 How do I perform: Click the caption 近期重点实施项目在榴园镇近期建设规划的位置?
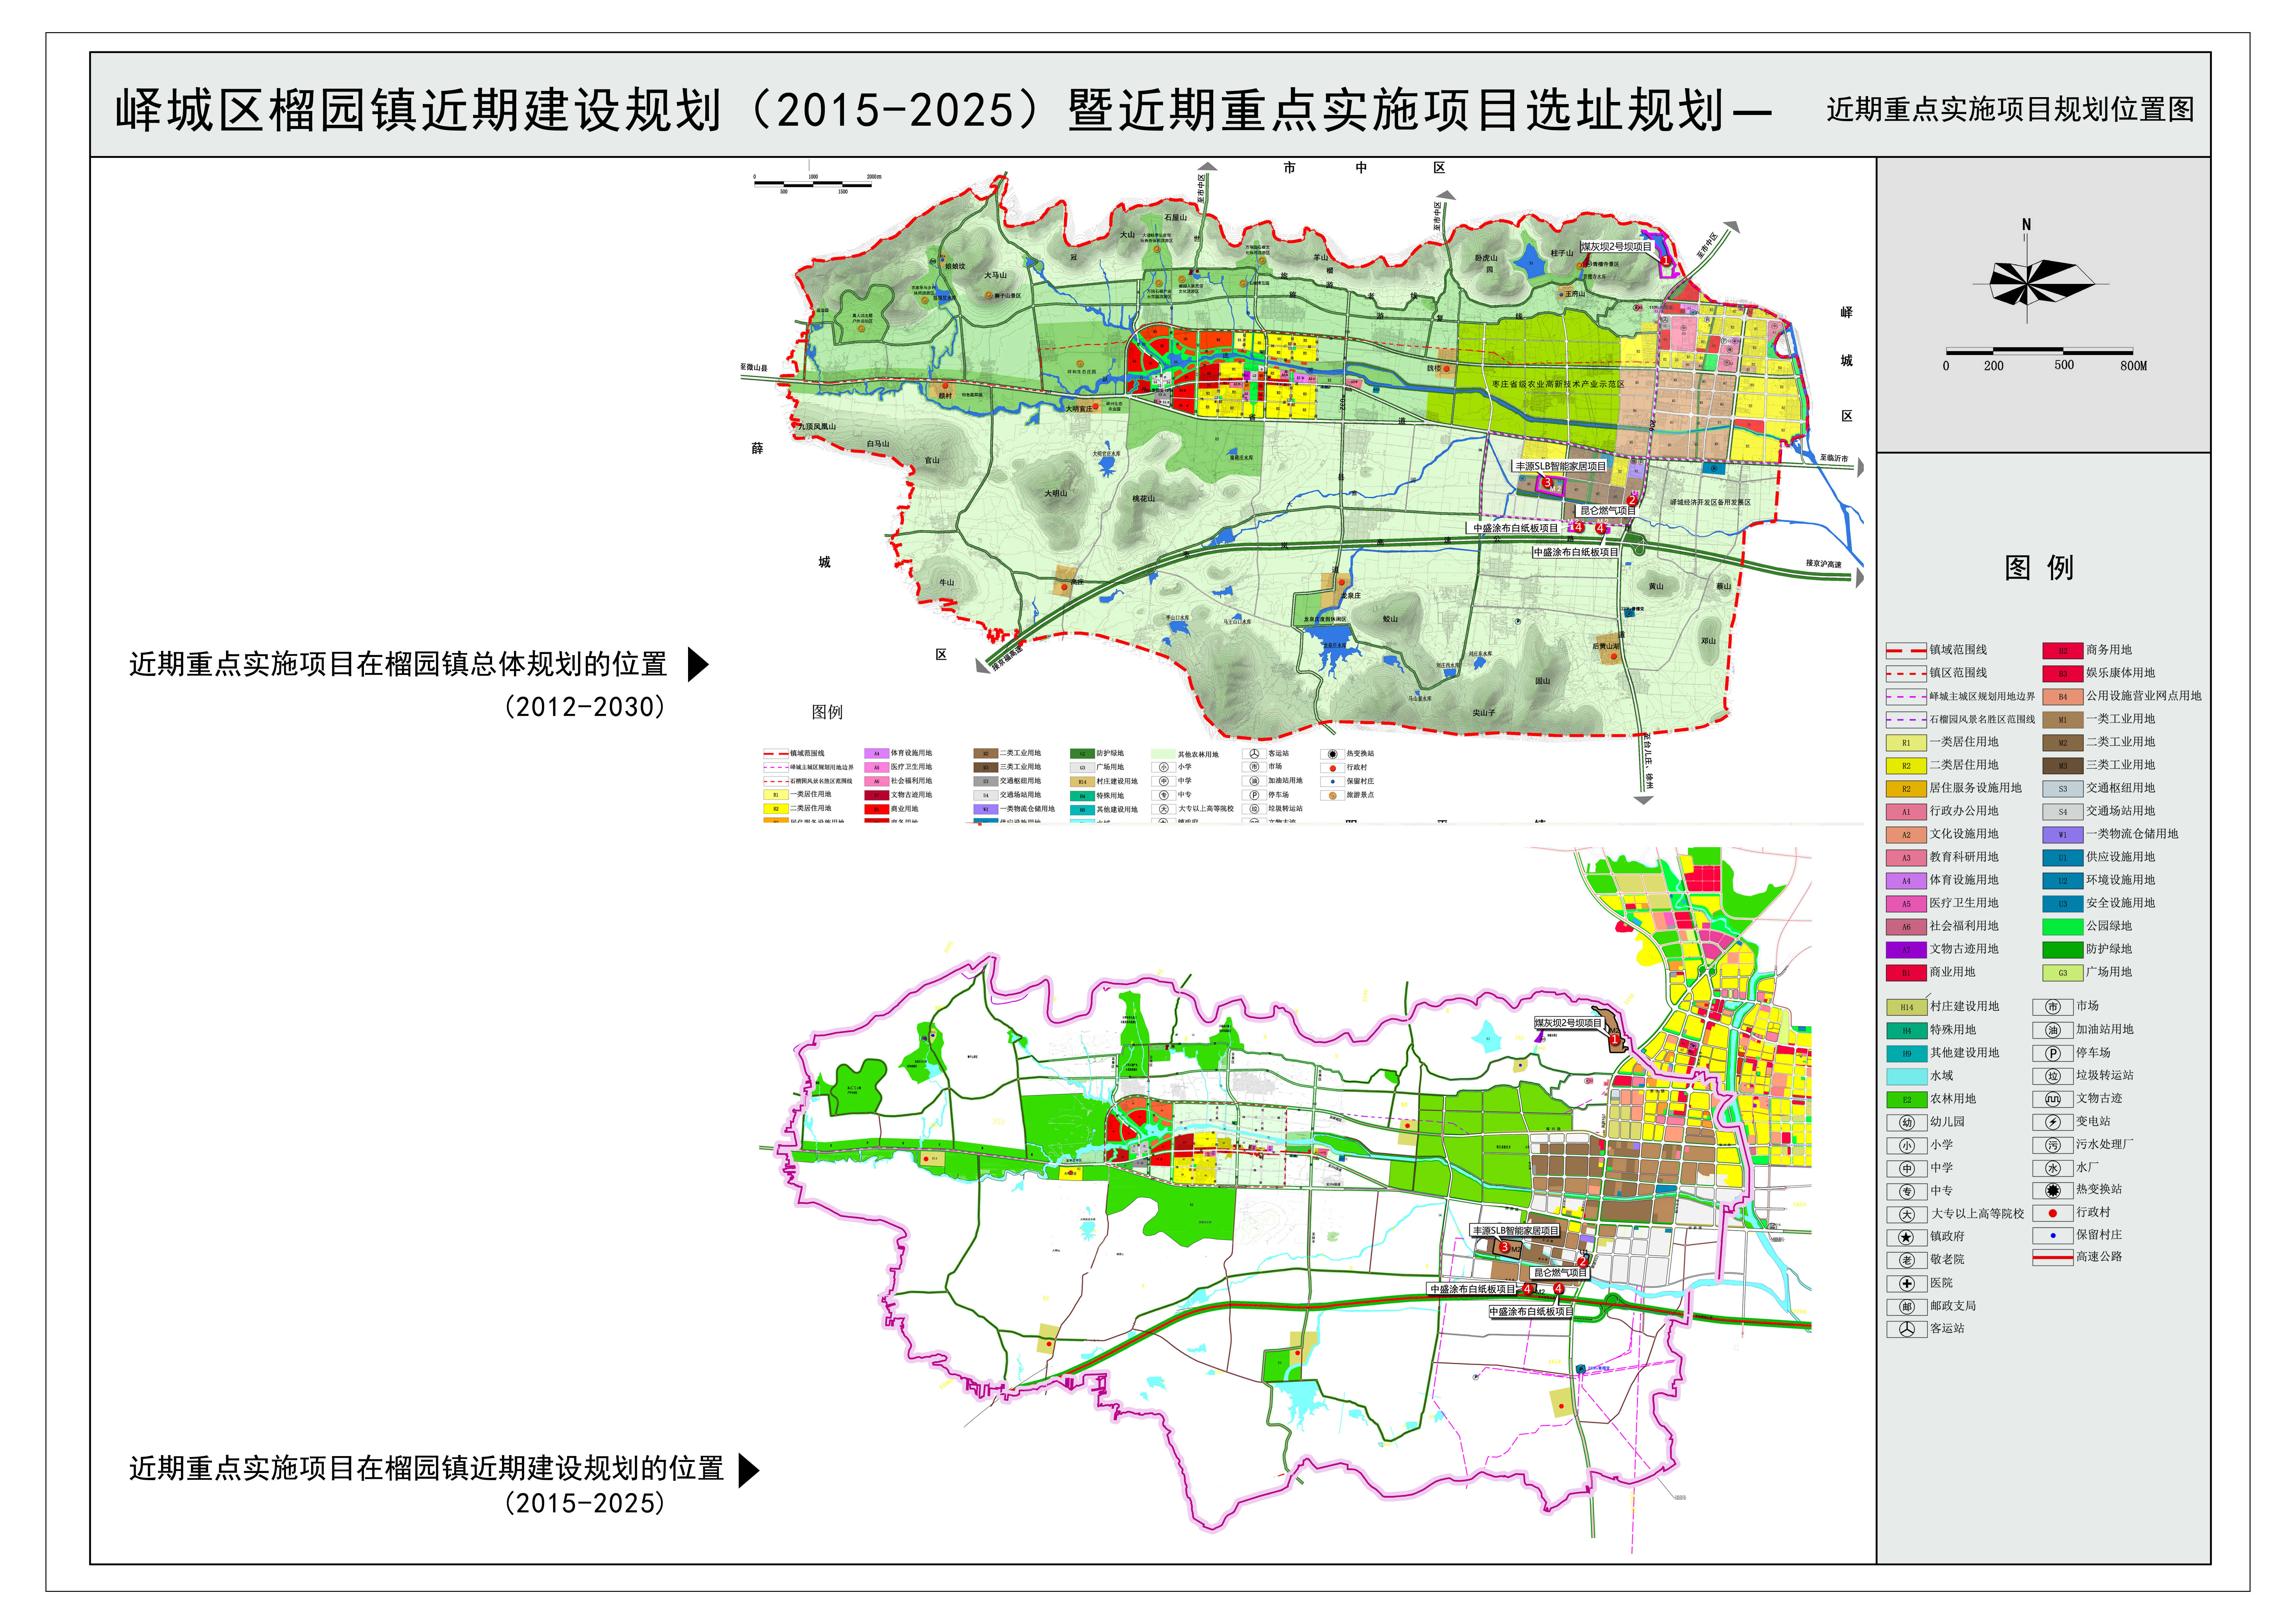tap(426, 1468)
